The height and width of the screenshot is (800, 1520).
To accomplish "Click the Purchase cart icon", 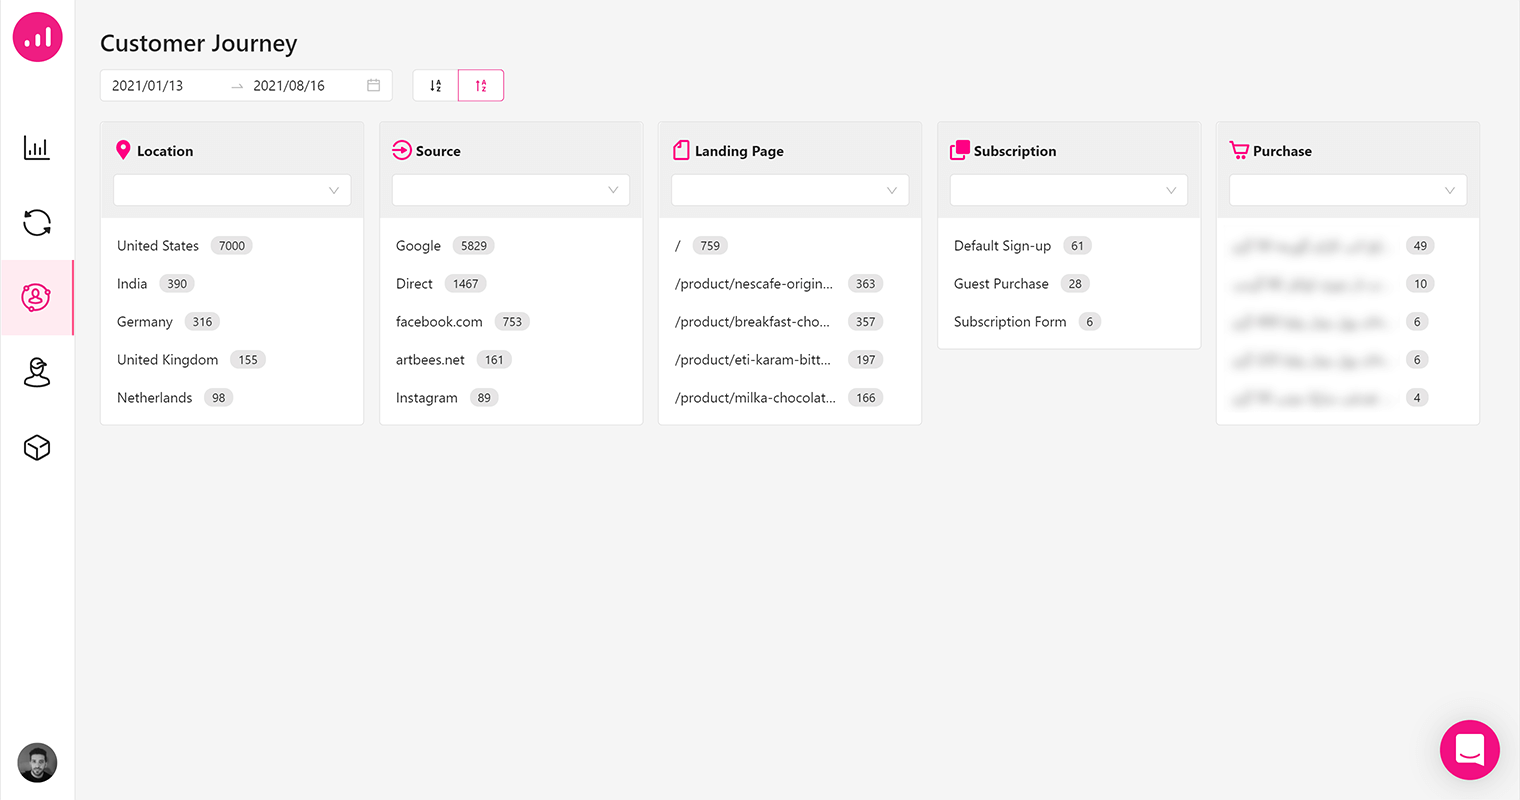I will point(1239,150).
